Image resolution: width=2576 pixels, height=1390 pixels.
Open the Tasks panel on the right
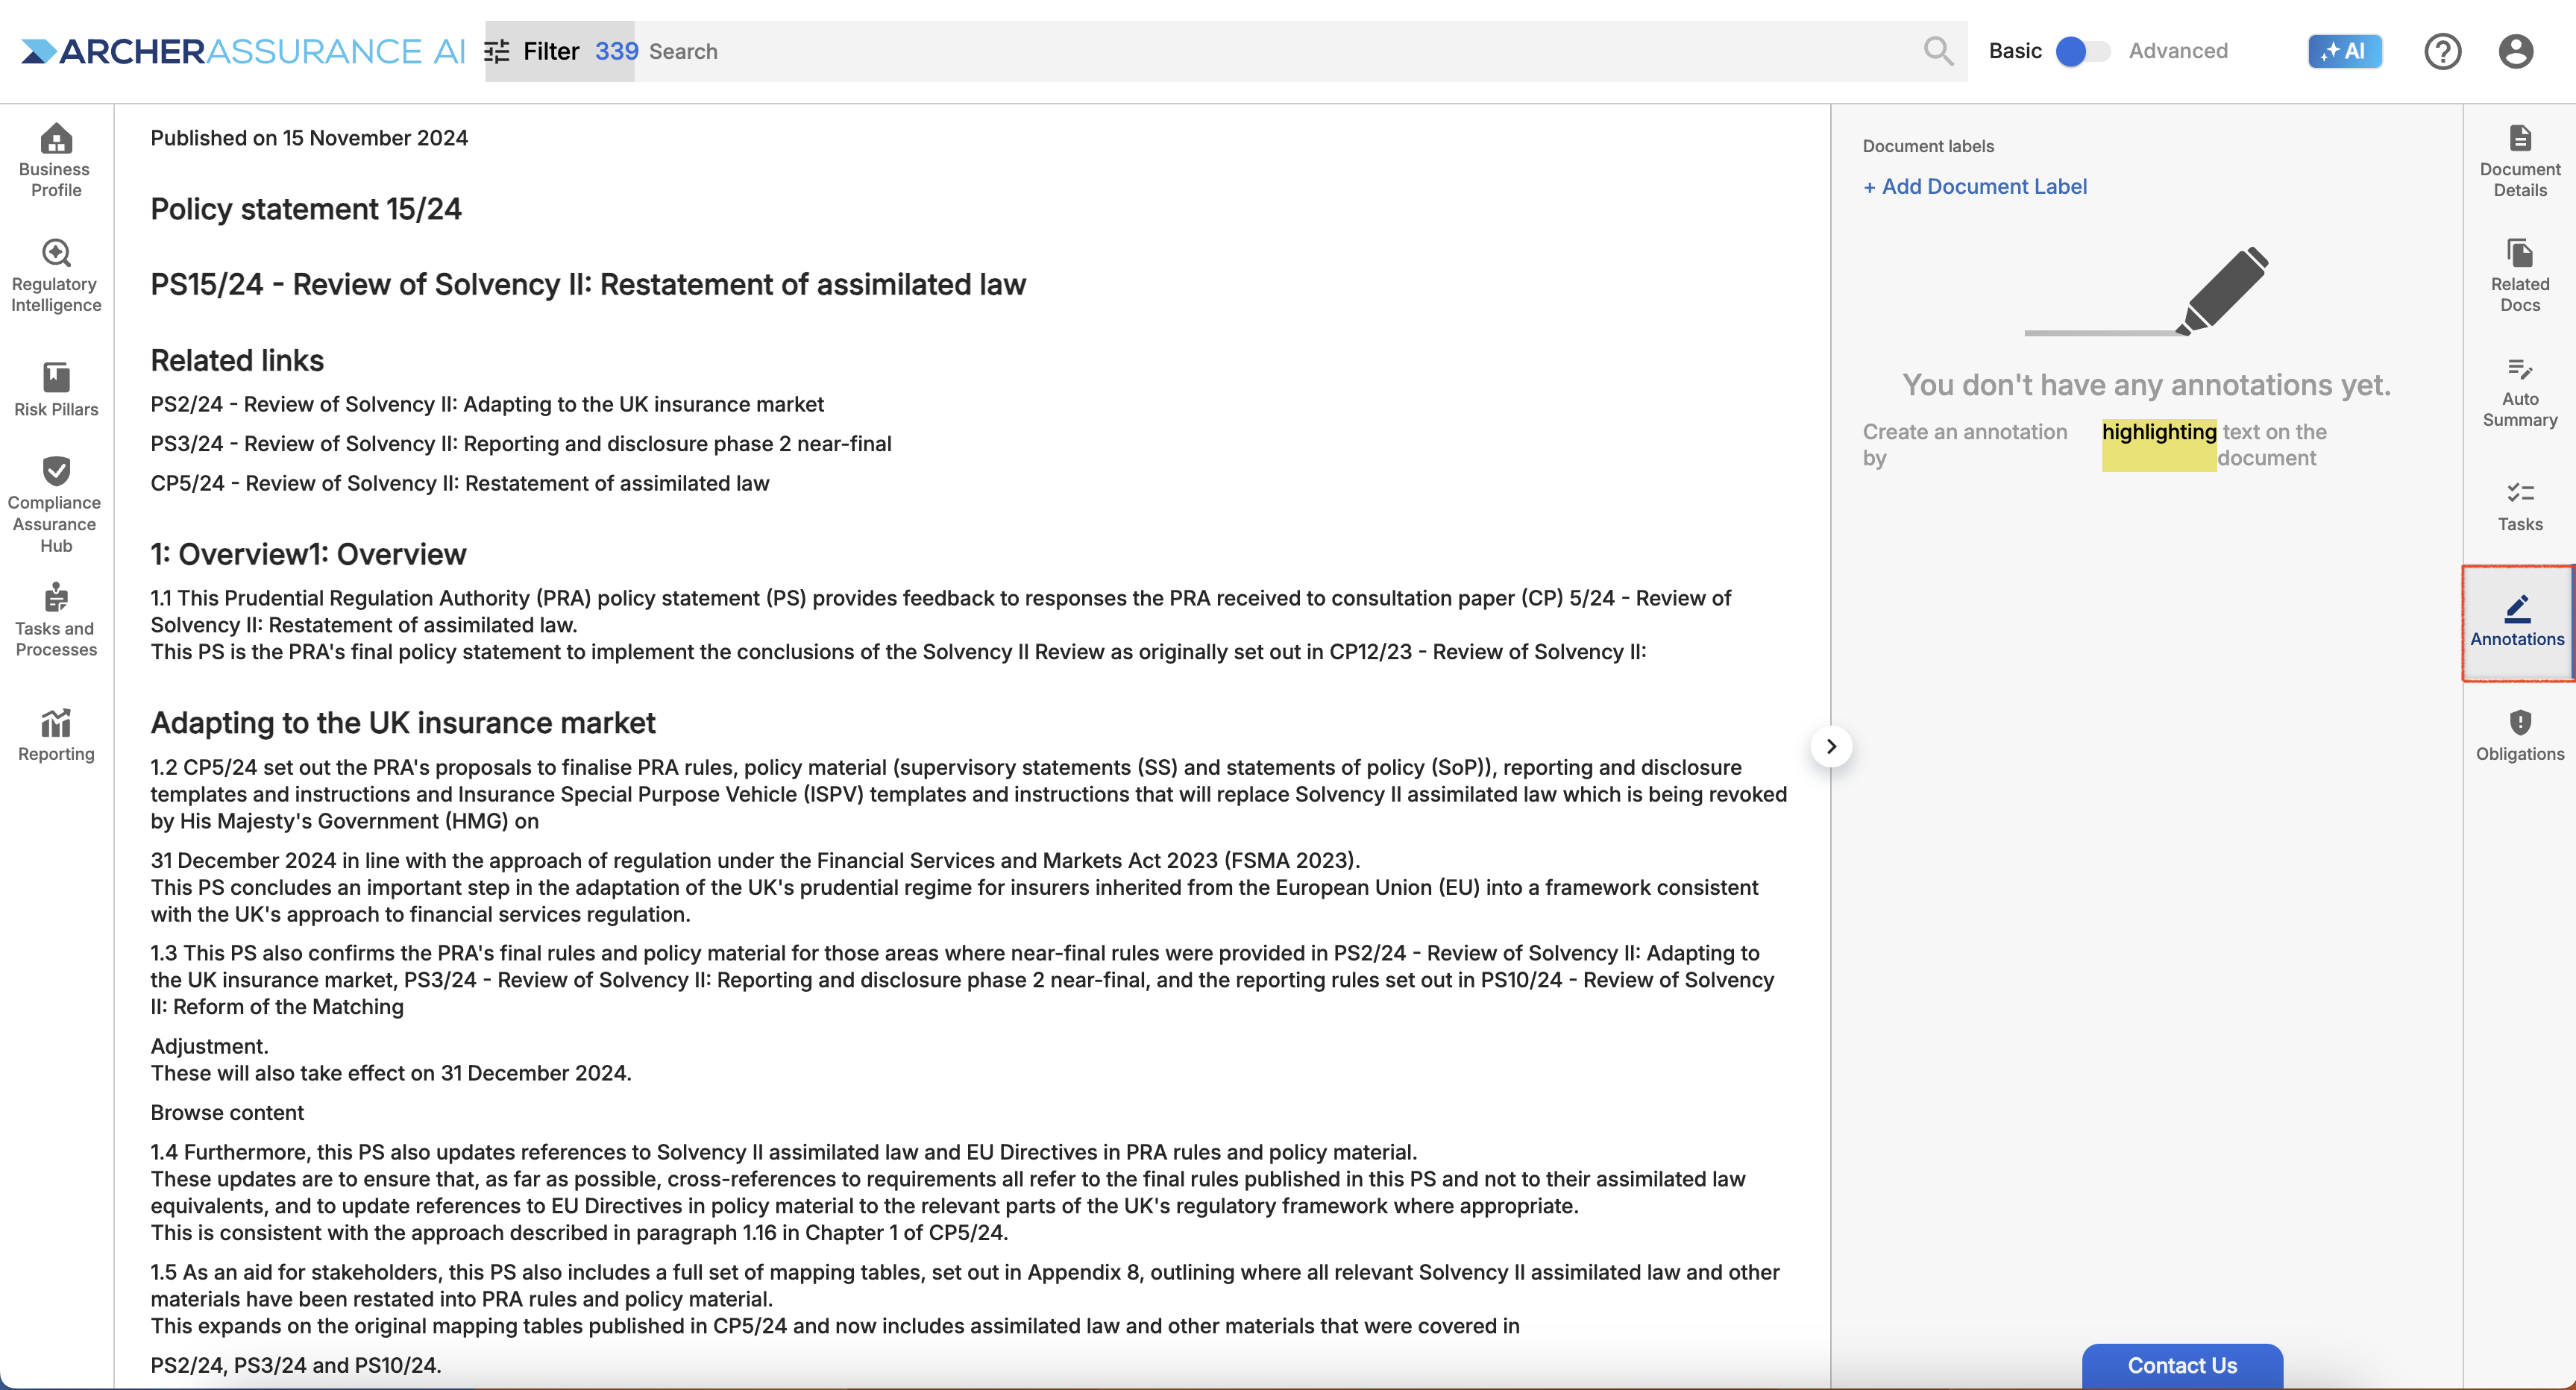point(2519,506)
